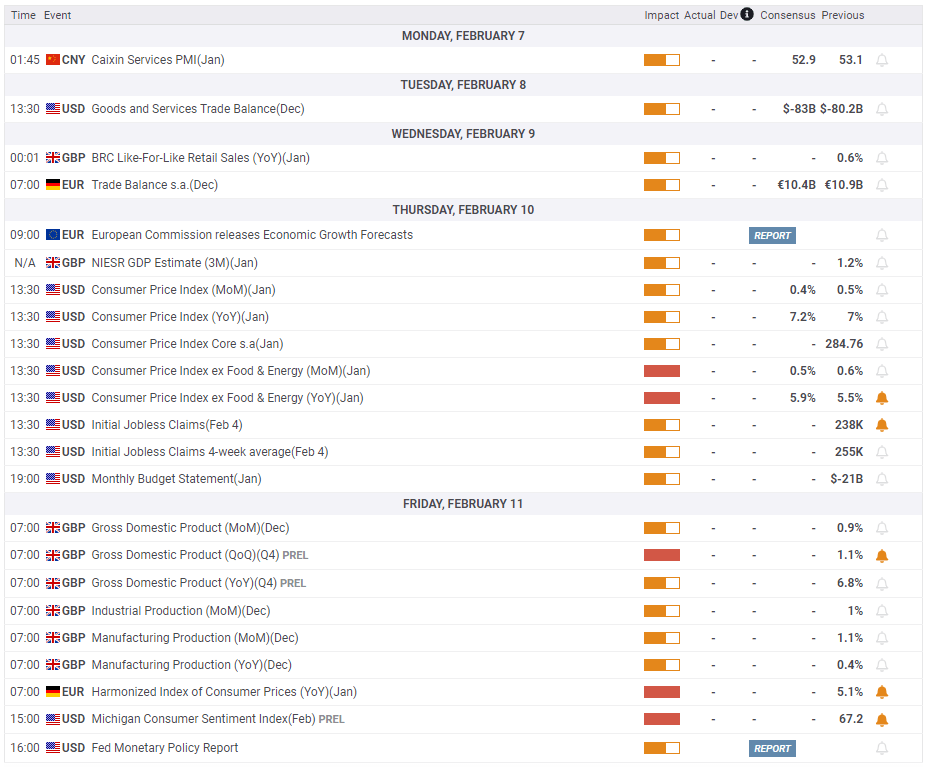The height and width of the screenshot is (767, 928).
Task: Click bell icon for Initial Jobless Claims 4-week average
Action: pyautogui.click(x=882, y=452)
